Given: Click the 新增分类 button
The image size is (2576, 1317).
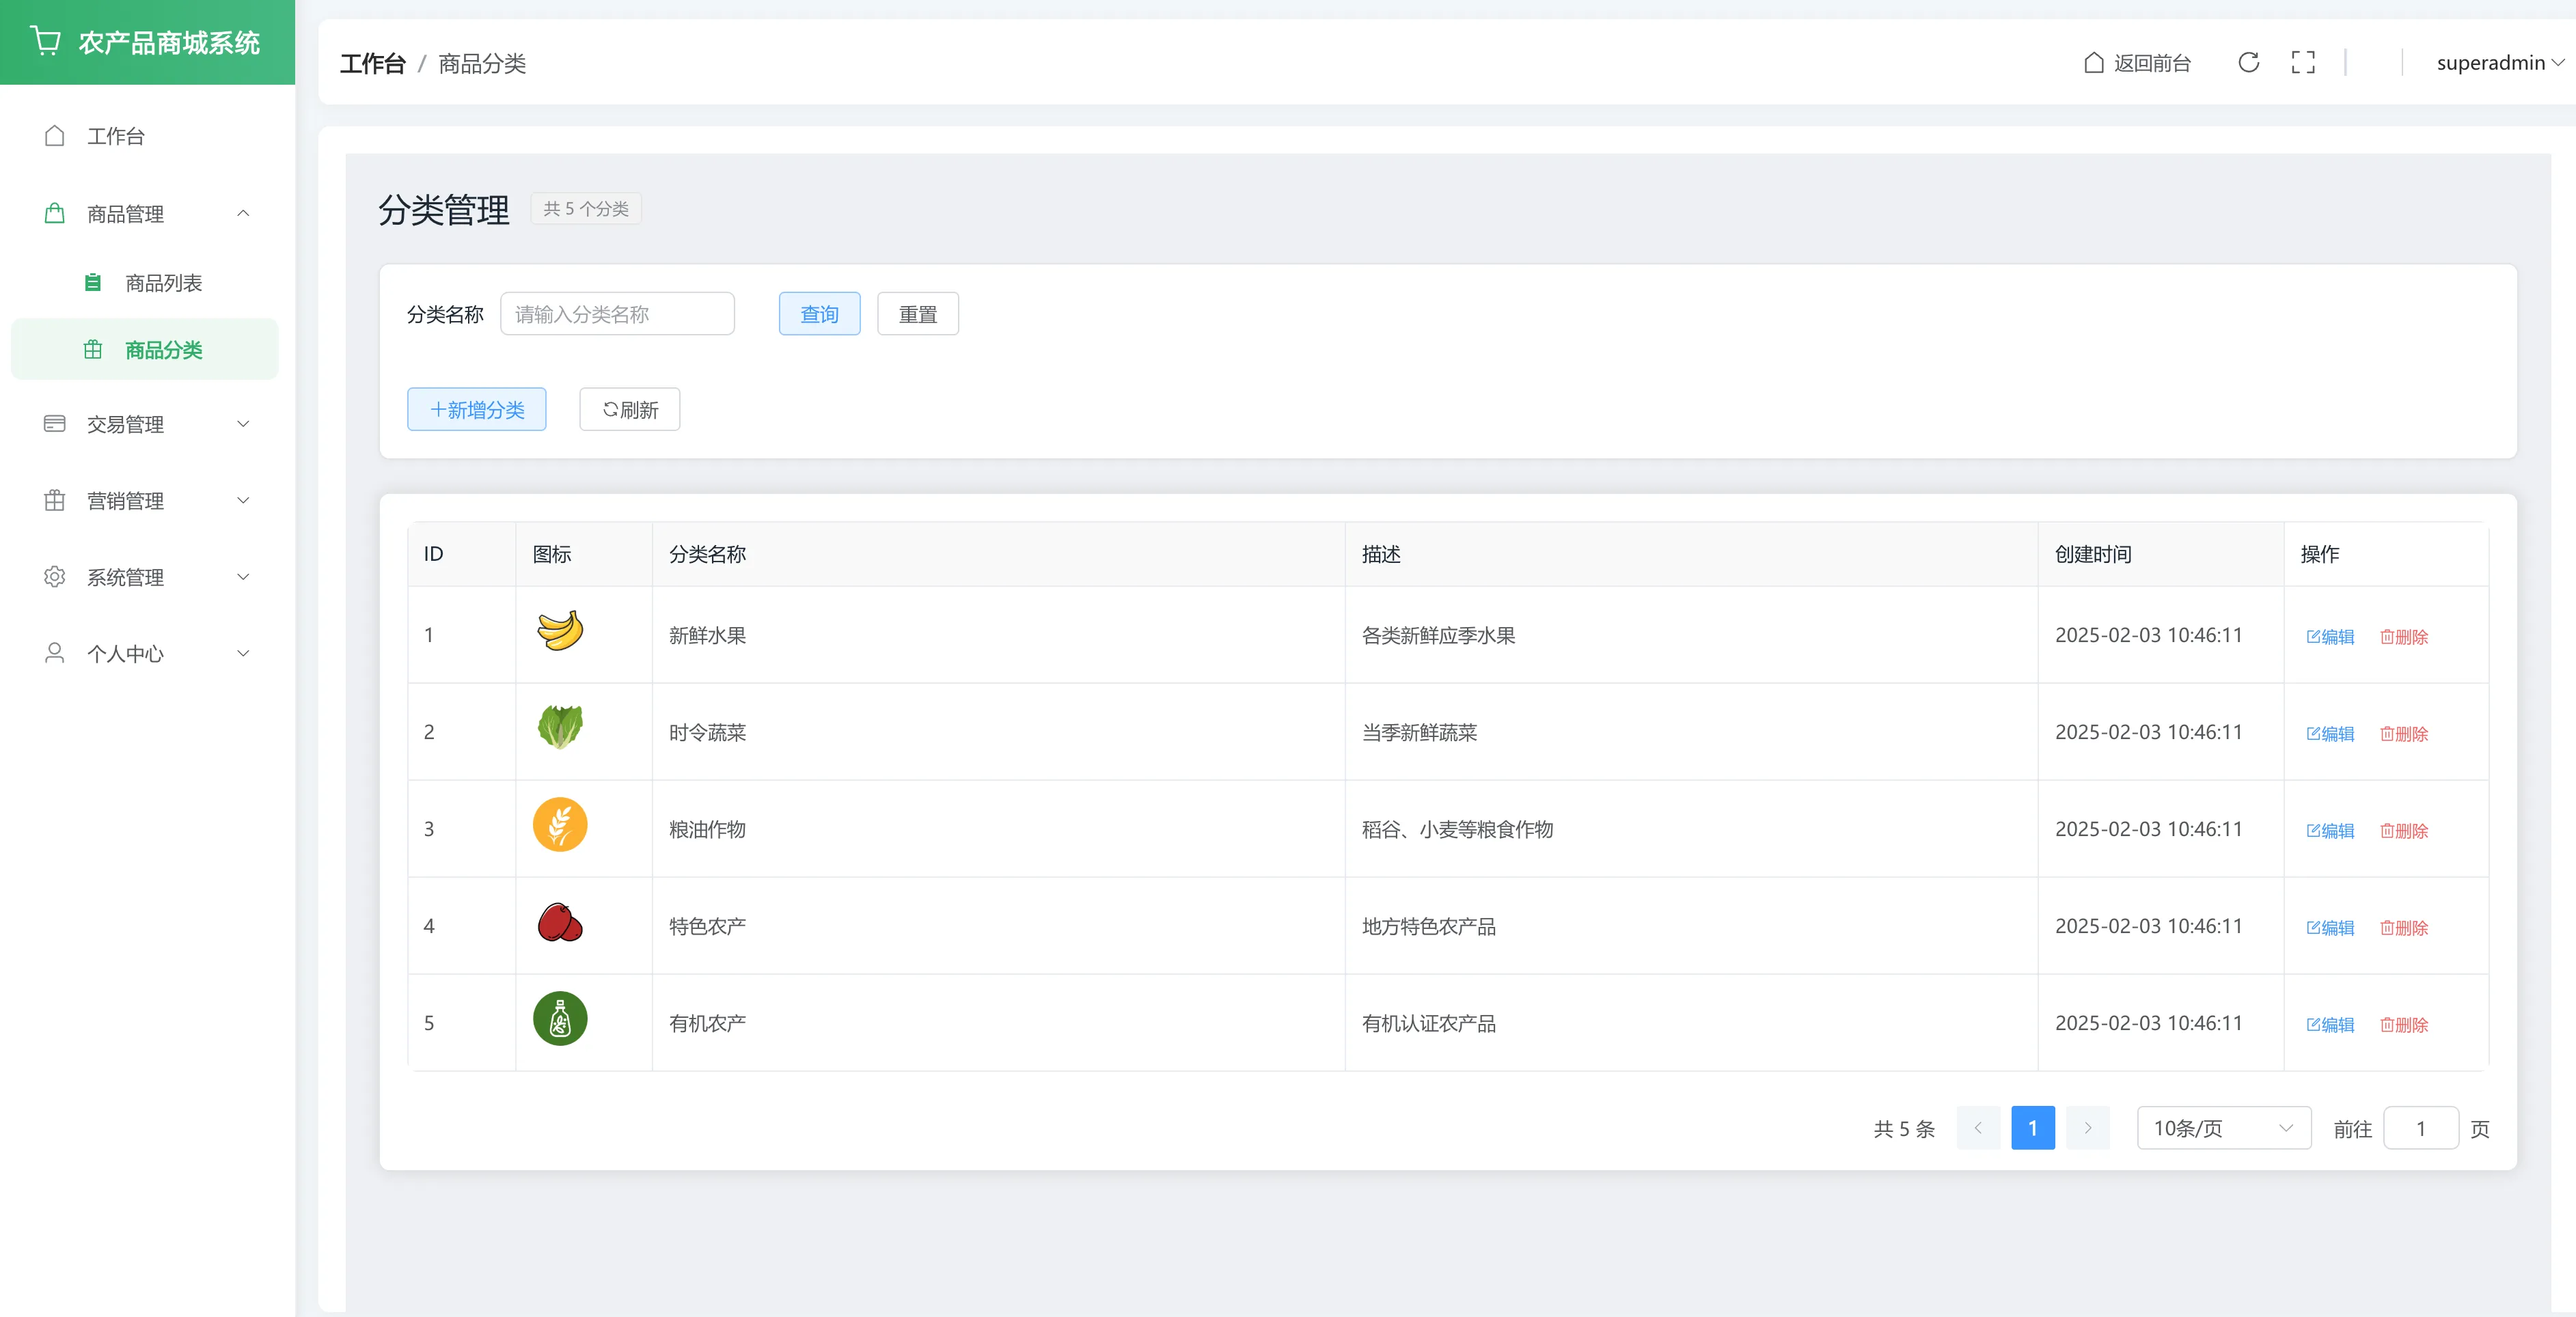Looking at the screenshot, I should point(476,410).
